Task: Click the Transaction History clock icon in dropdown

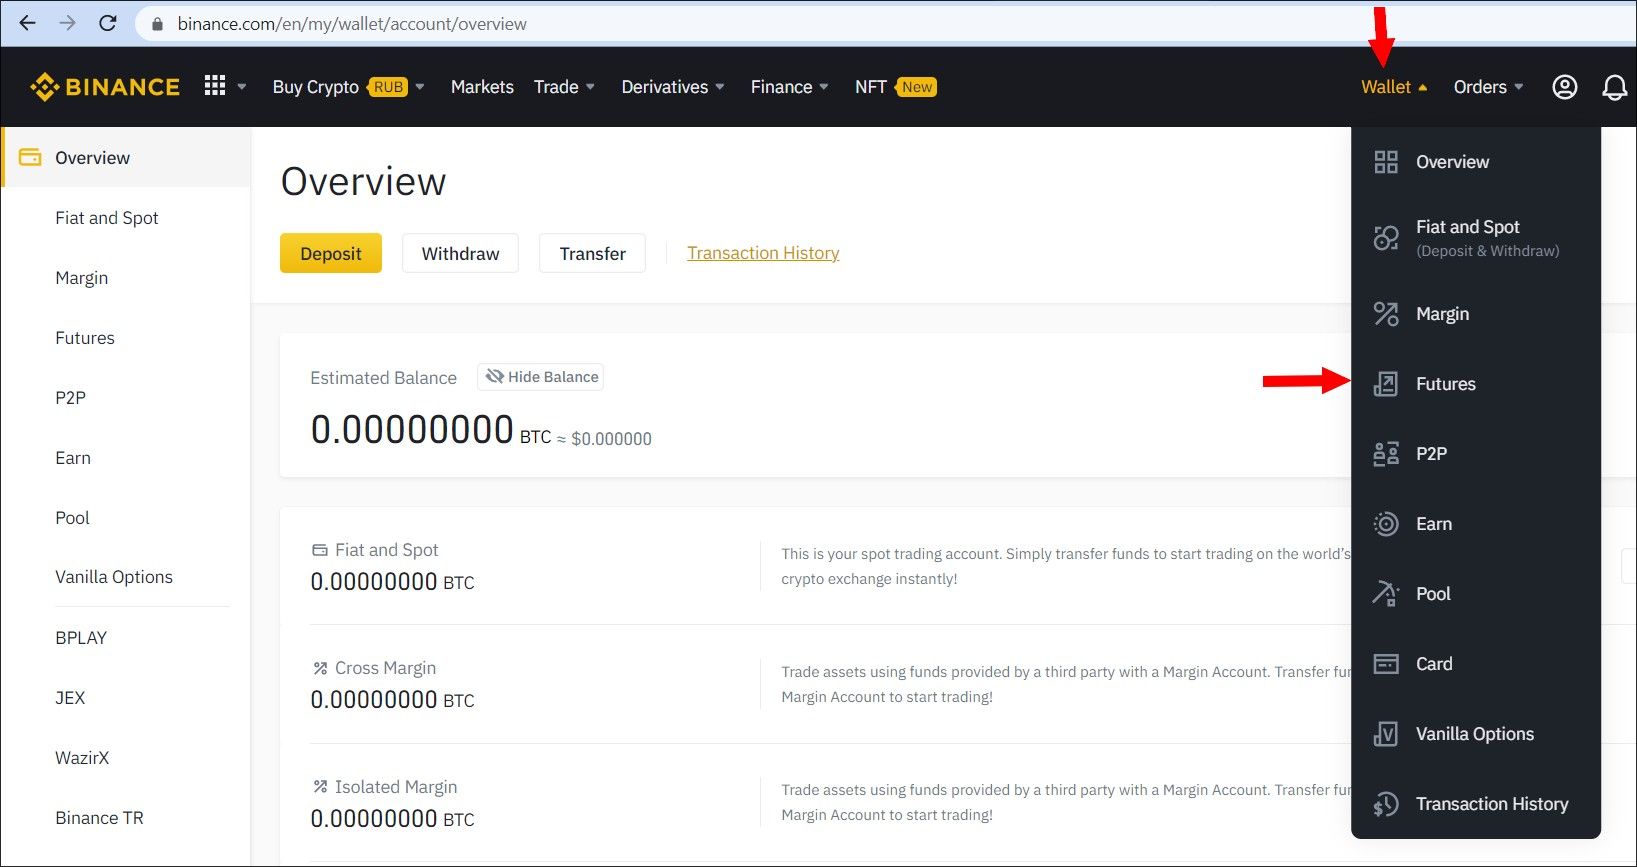Action: click(1386, 804)
